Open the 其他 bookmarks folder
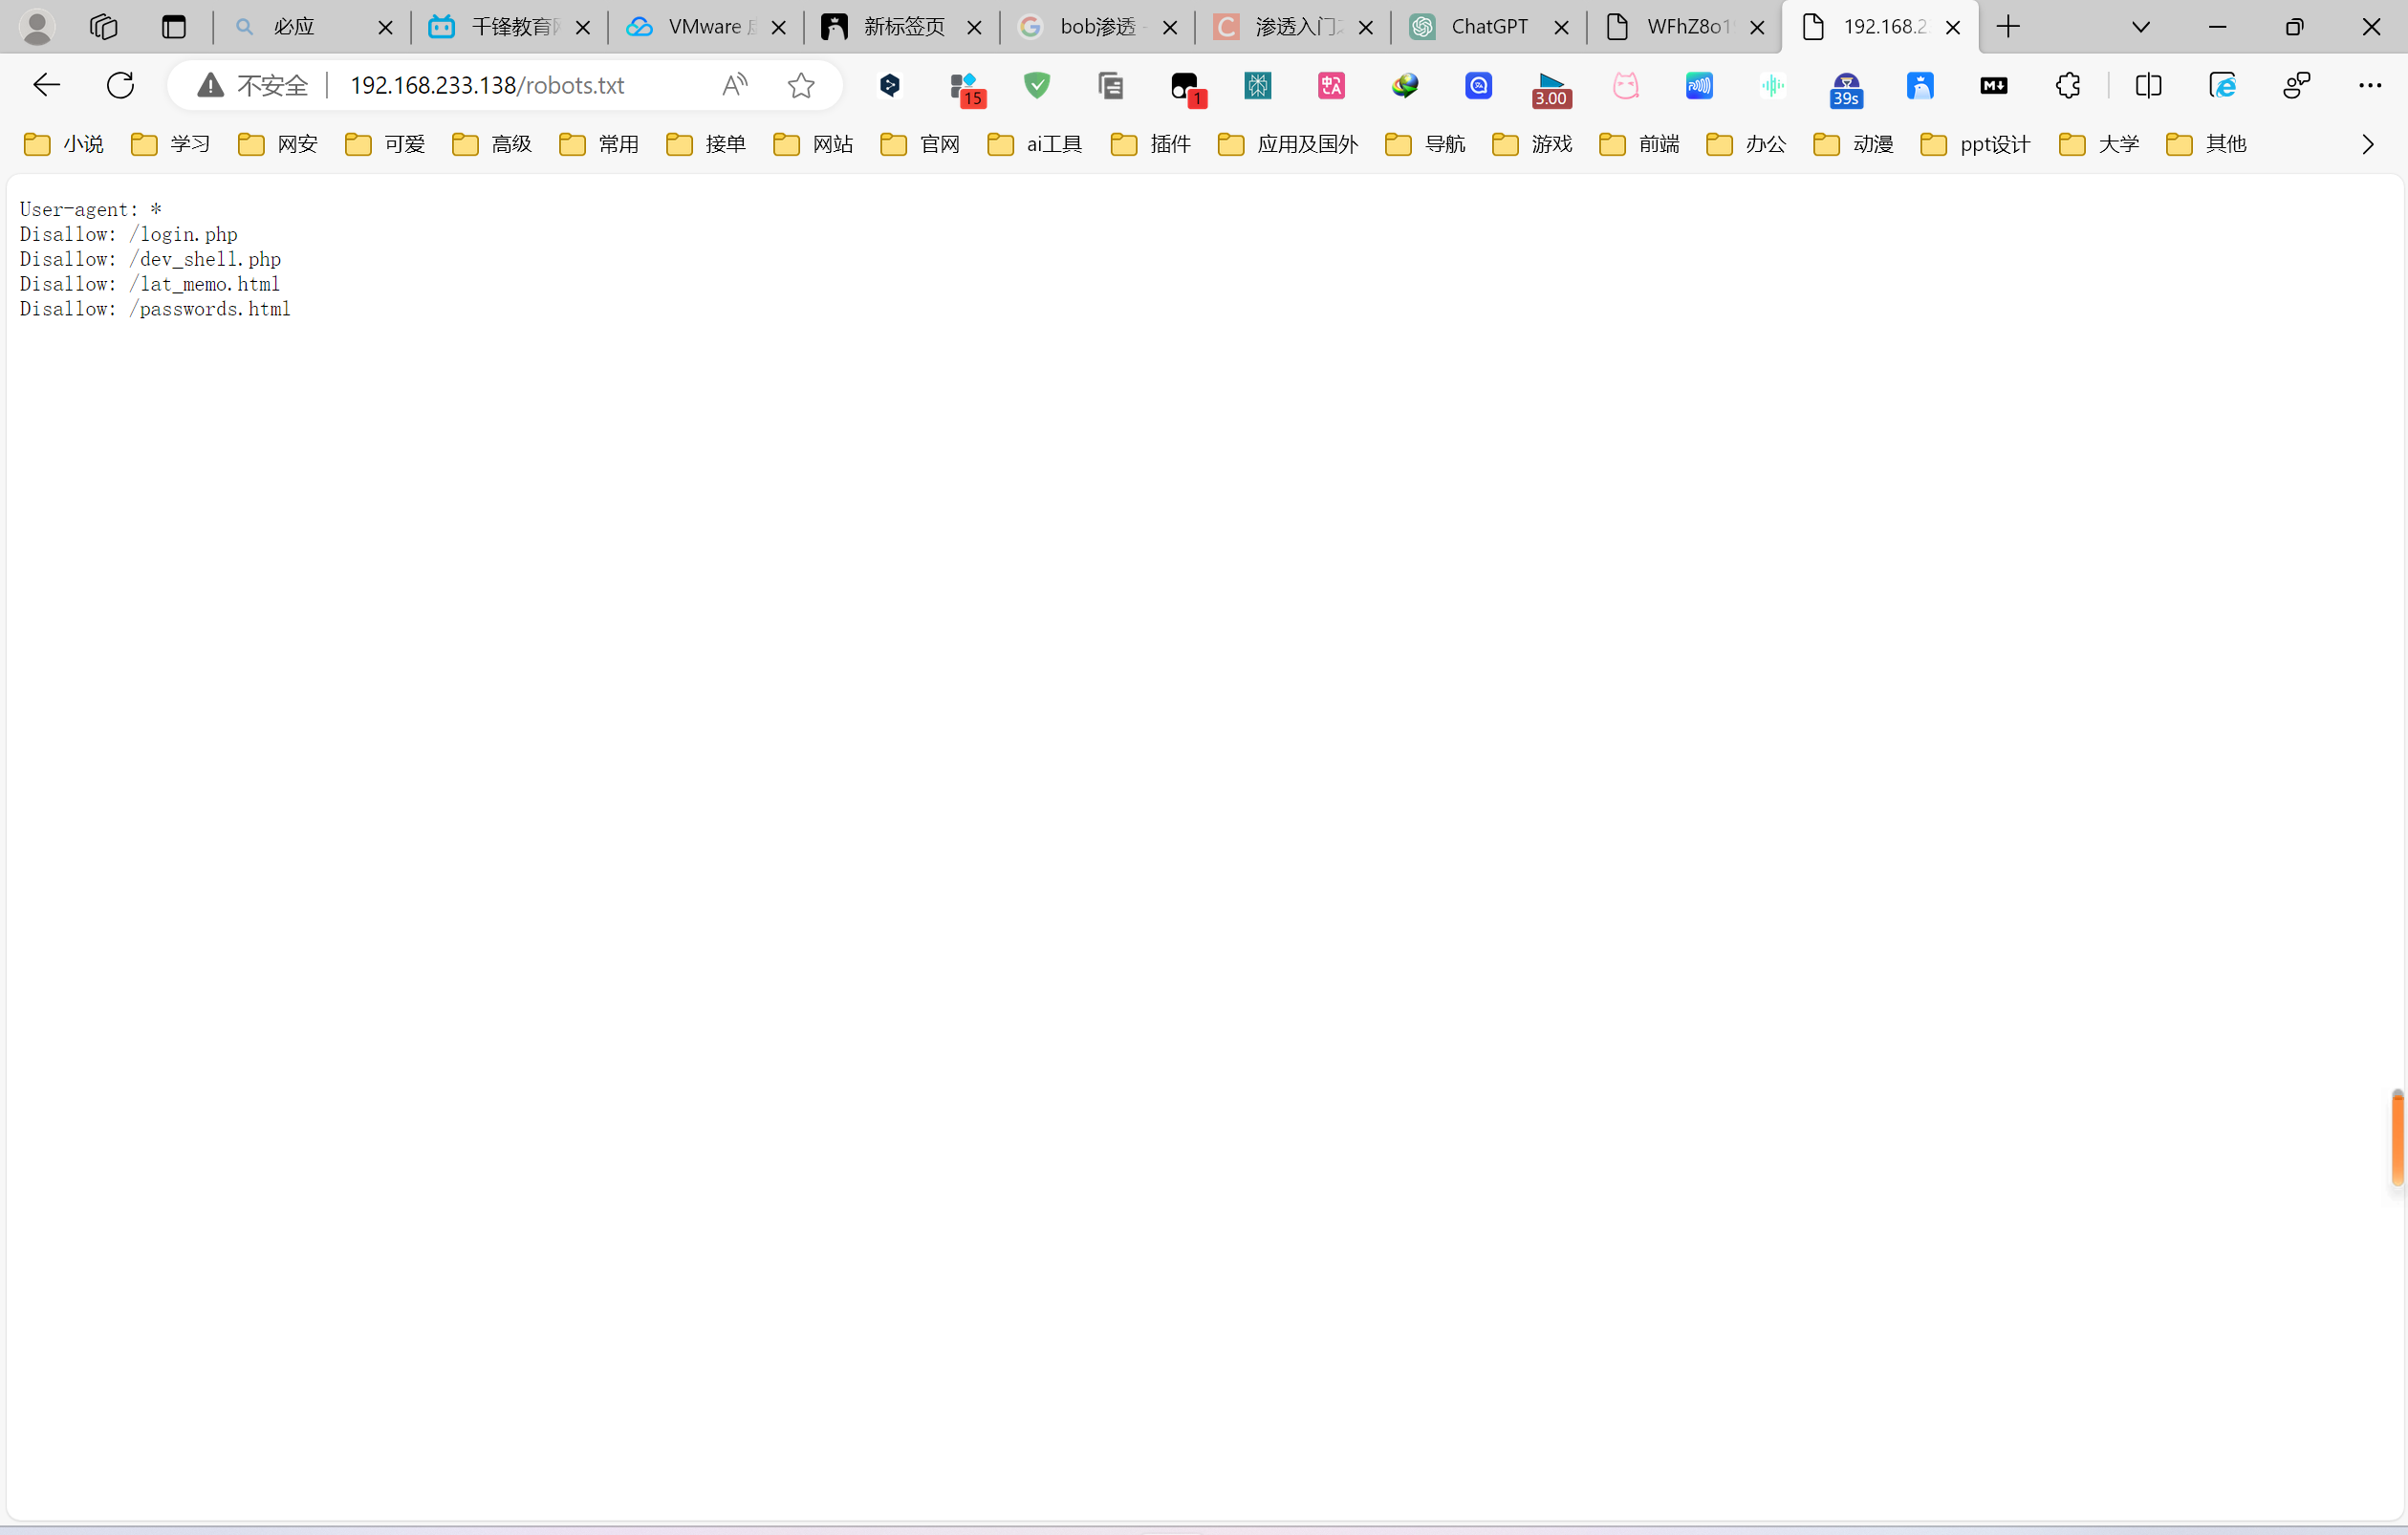The width and height of the screenshot is (2408, 1535). point(2206,145)
